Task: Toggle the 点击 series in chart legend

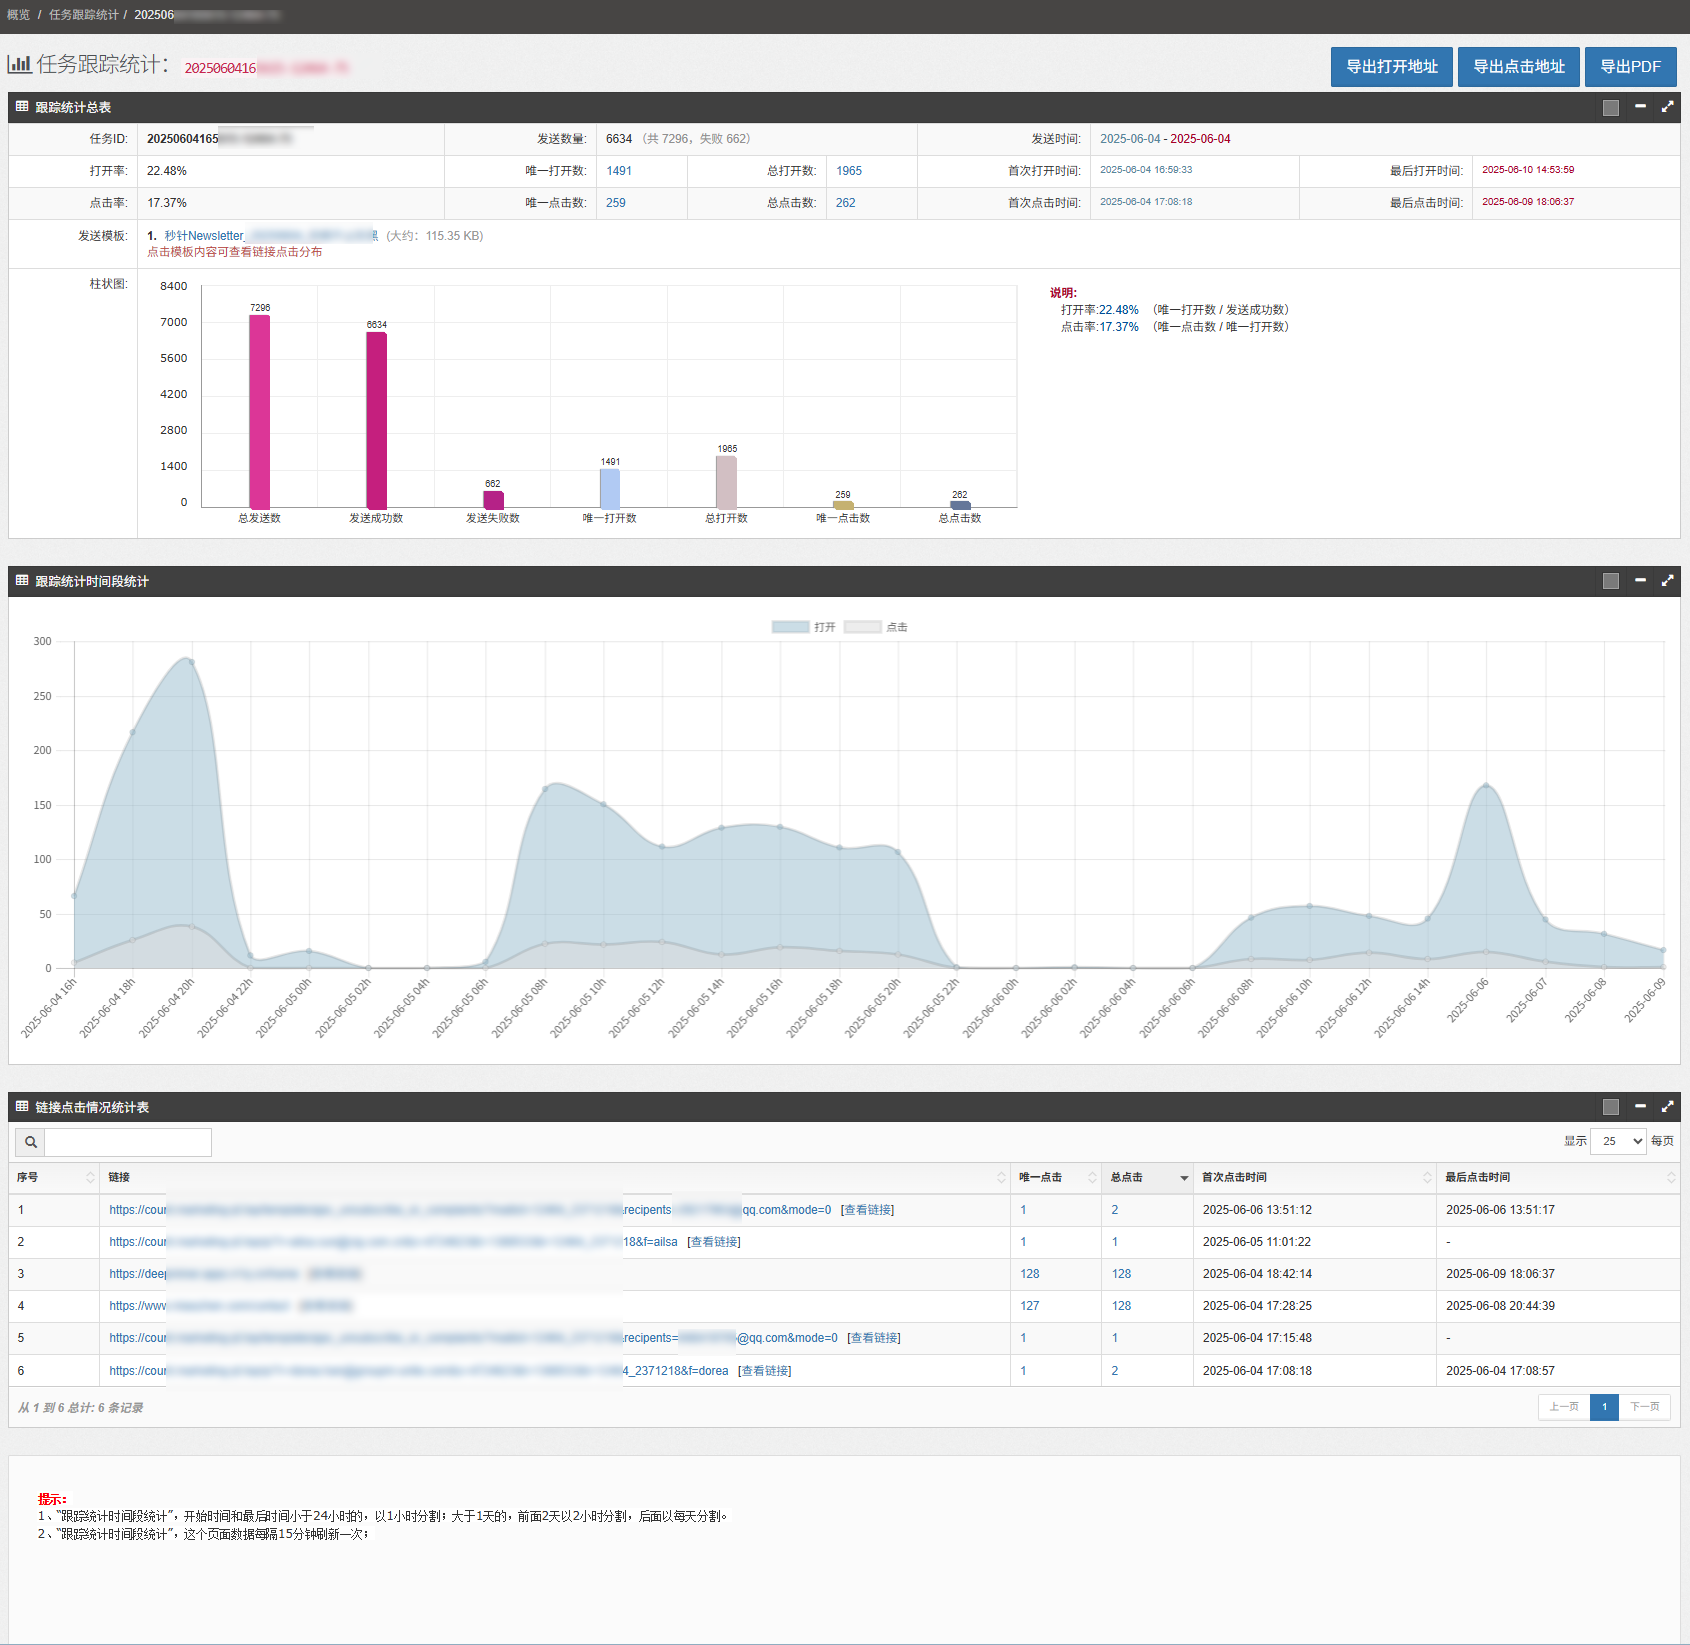Action: pyautogui.click(x=875, y=627)
